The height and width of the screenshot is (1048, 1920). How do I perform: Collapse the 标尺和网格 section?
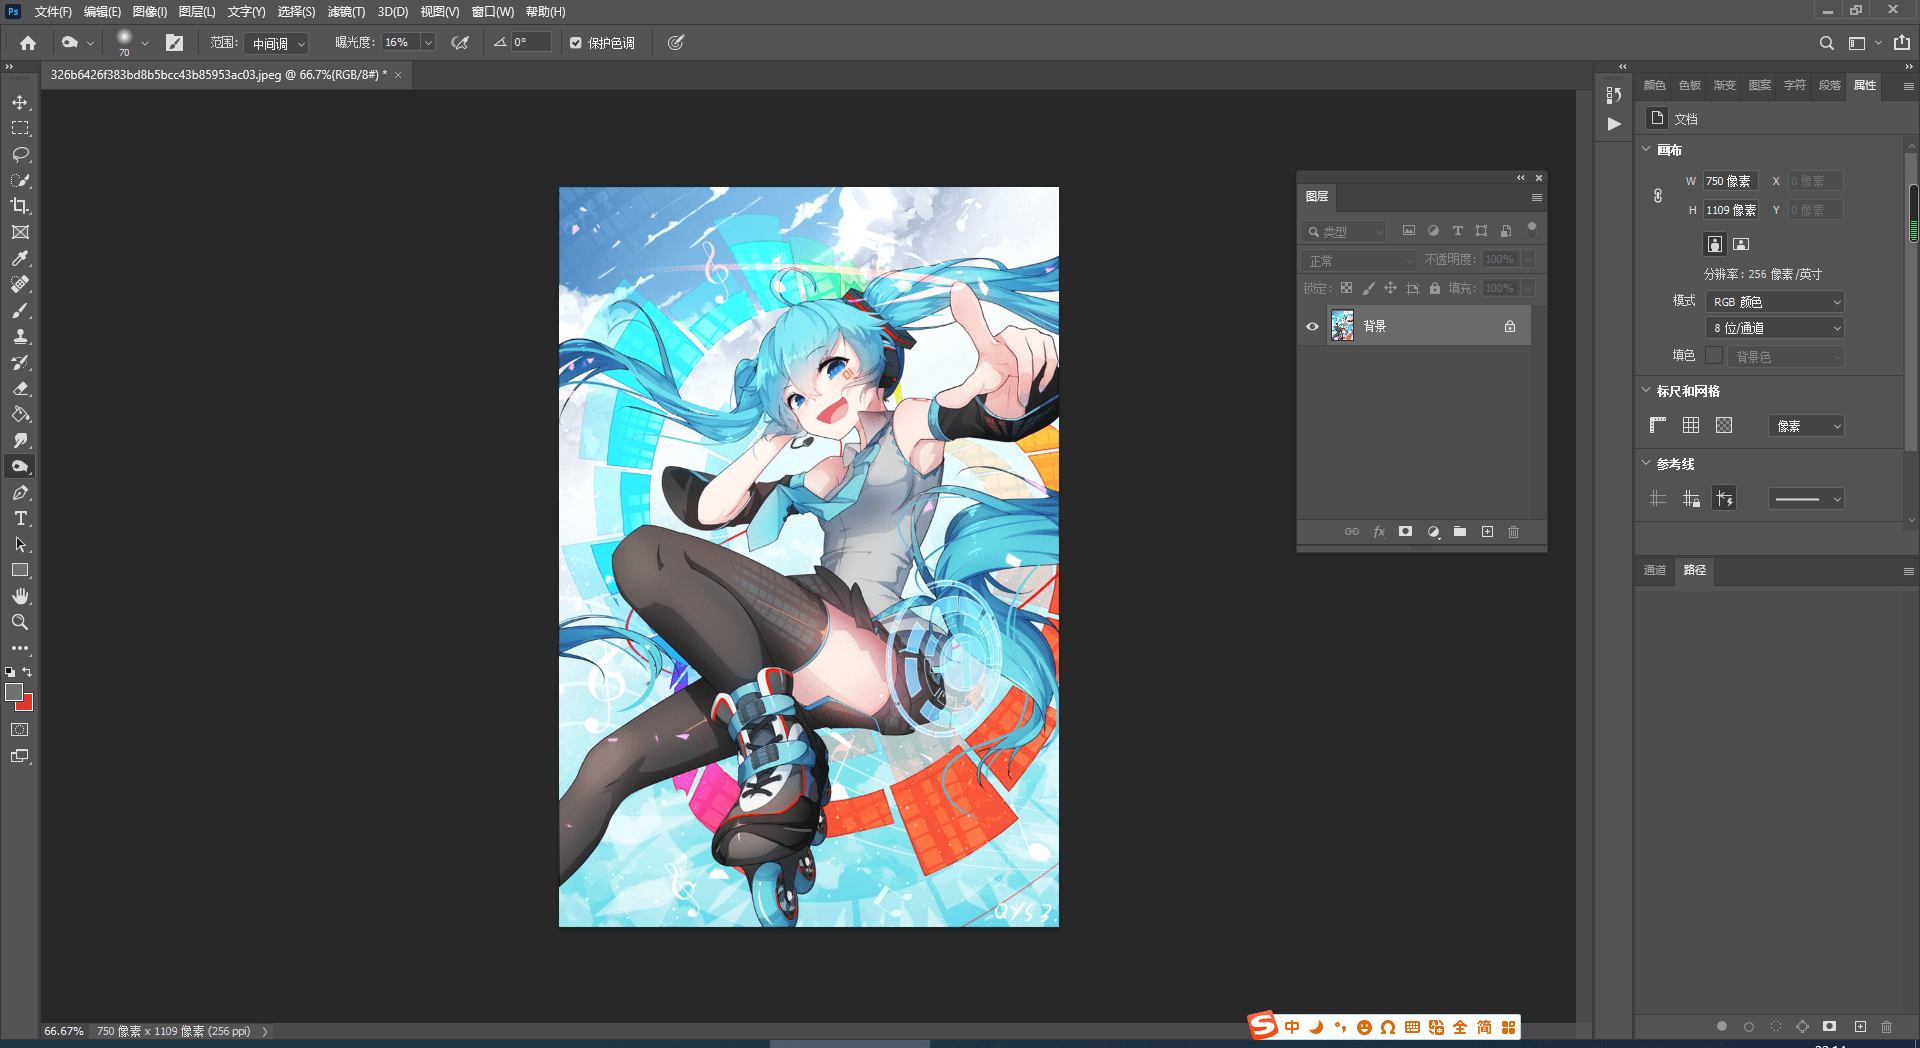tap(1647, 390)
